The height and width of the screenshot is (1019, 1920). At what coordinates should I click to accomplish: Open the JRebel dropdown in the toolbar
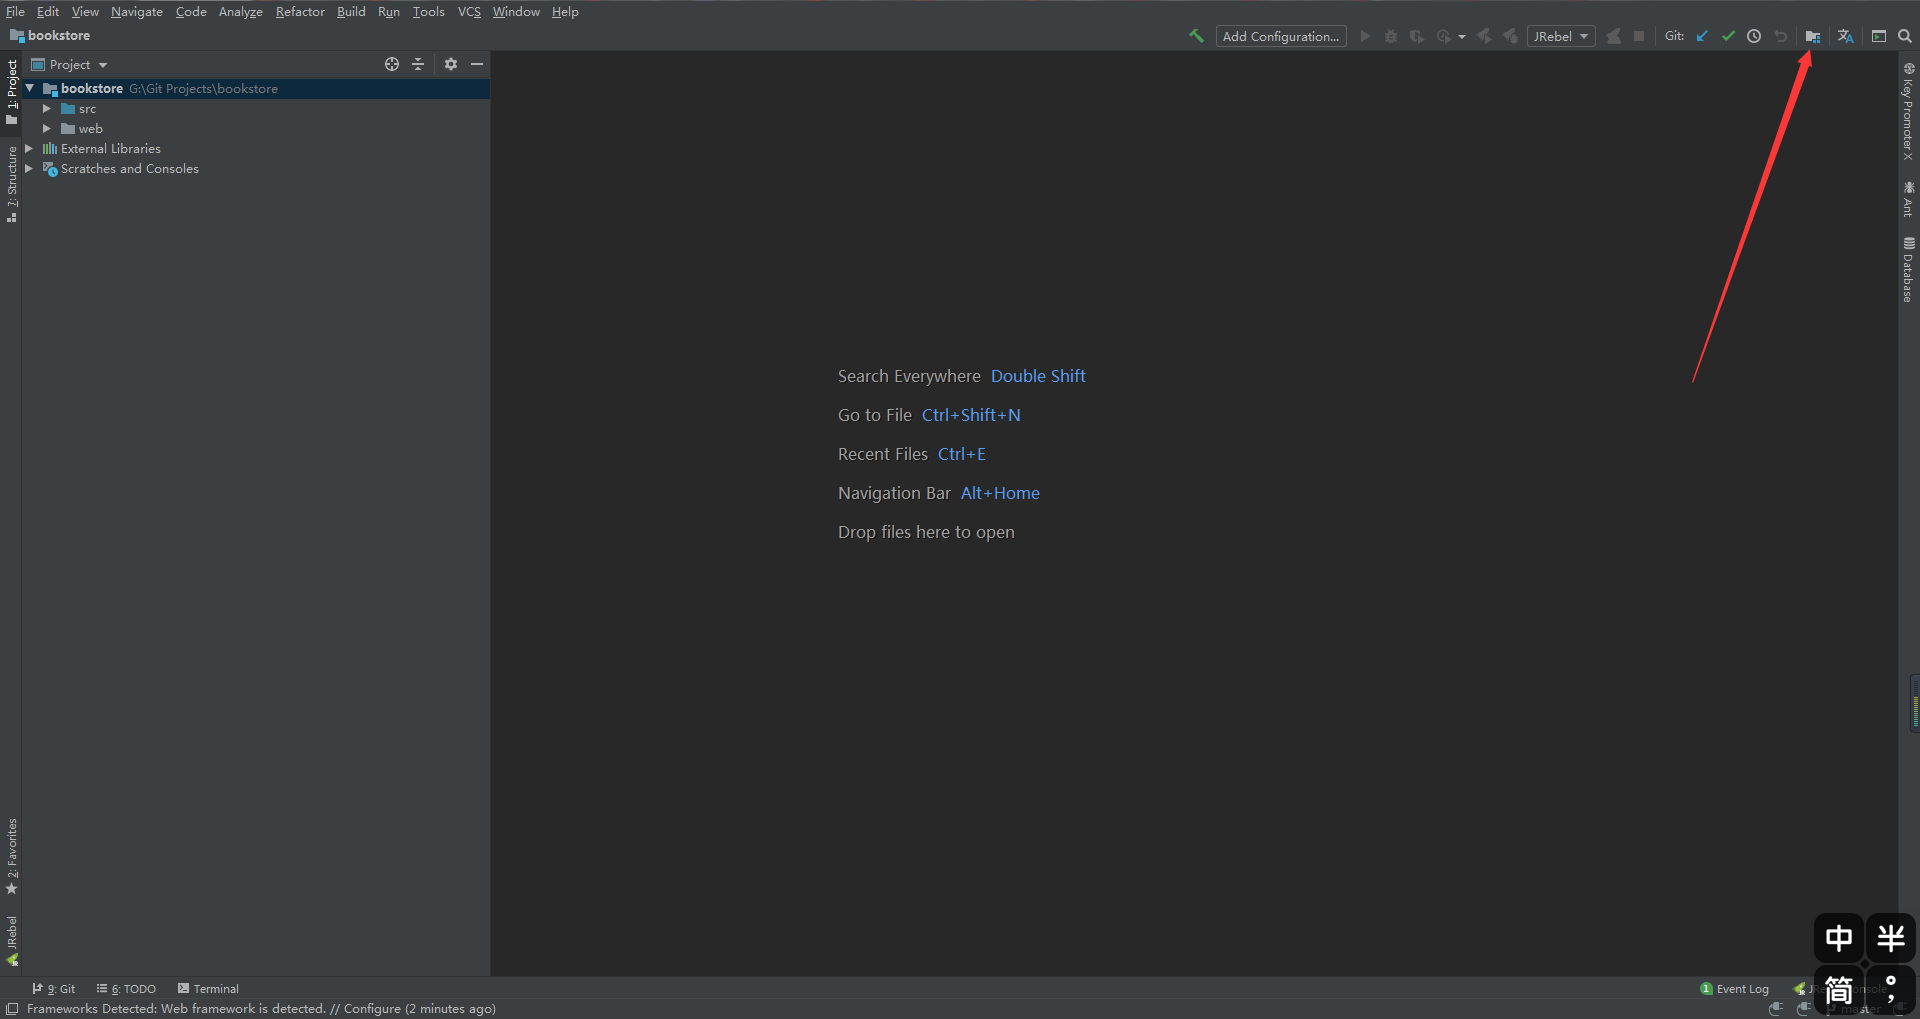(1561, 36)
